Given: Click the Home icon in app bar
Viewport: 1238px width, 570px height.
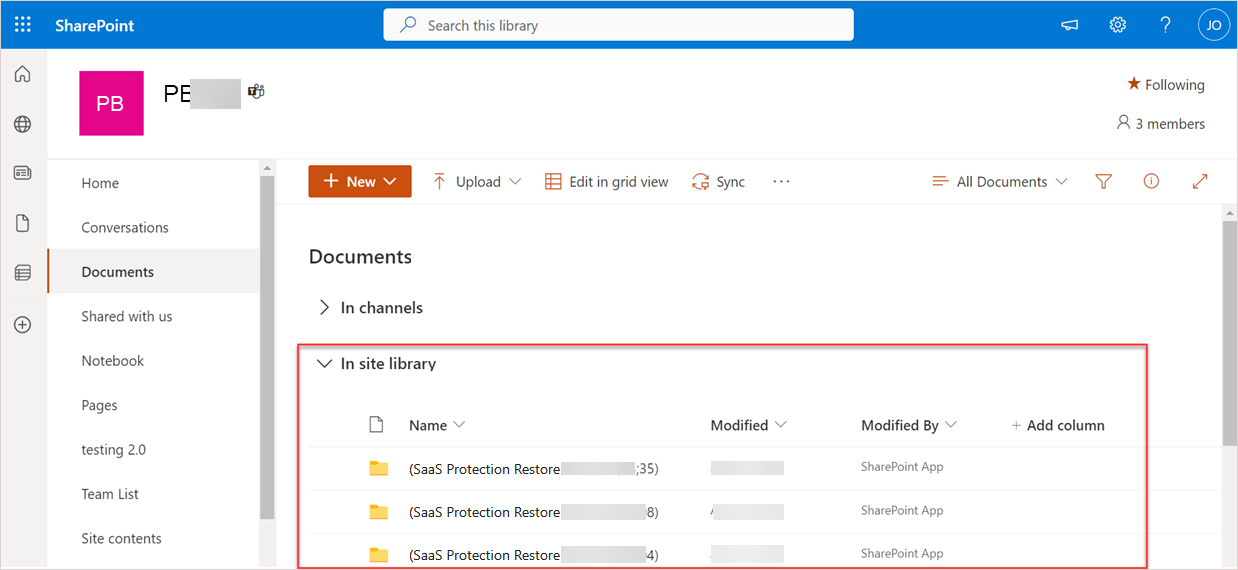Looking at the screenshot, I should [x=22, y=74].
